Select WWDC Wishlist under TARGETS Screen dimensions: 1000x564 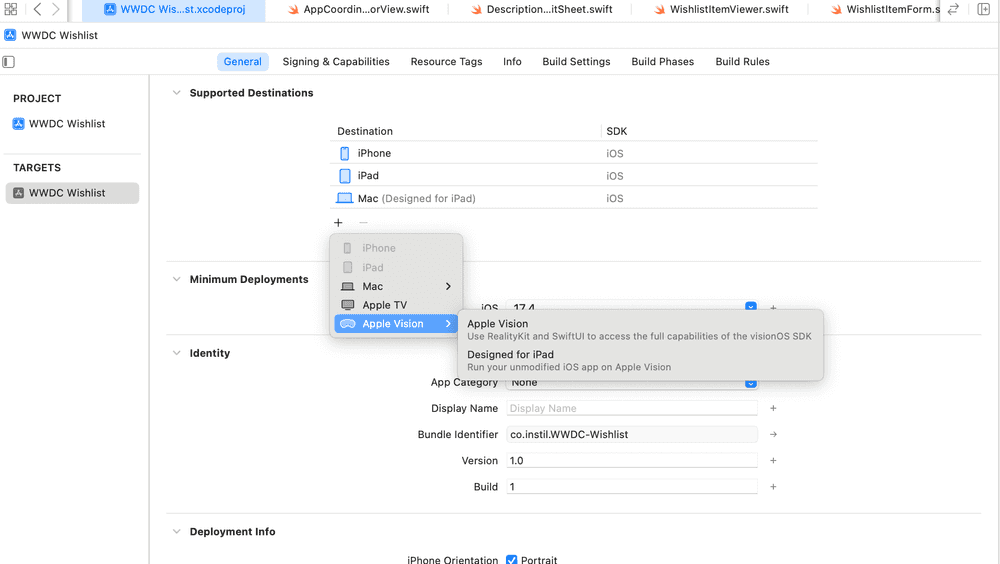coord(72,193)
